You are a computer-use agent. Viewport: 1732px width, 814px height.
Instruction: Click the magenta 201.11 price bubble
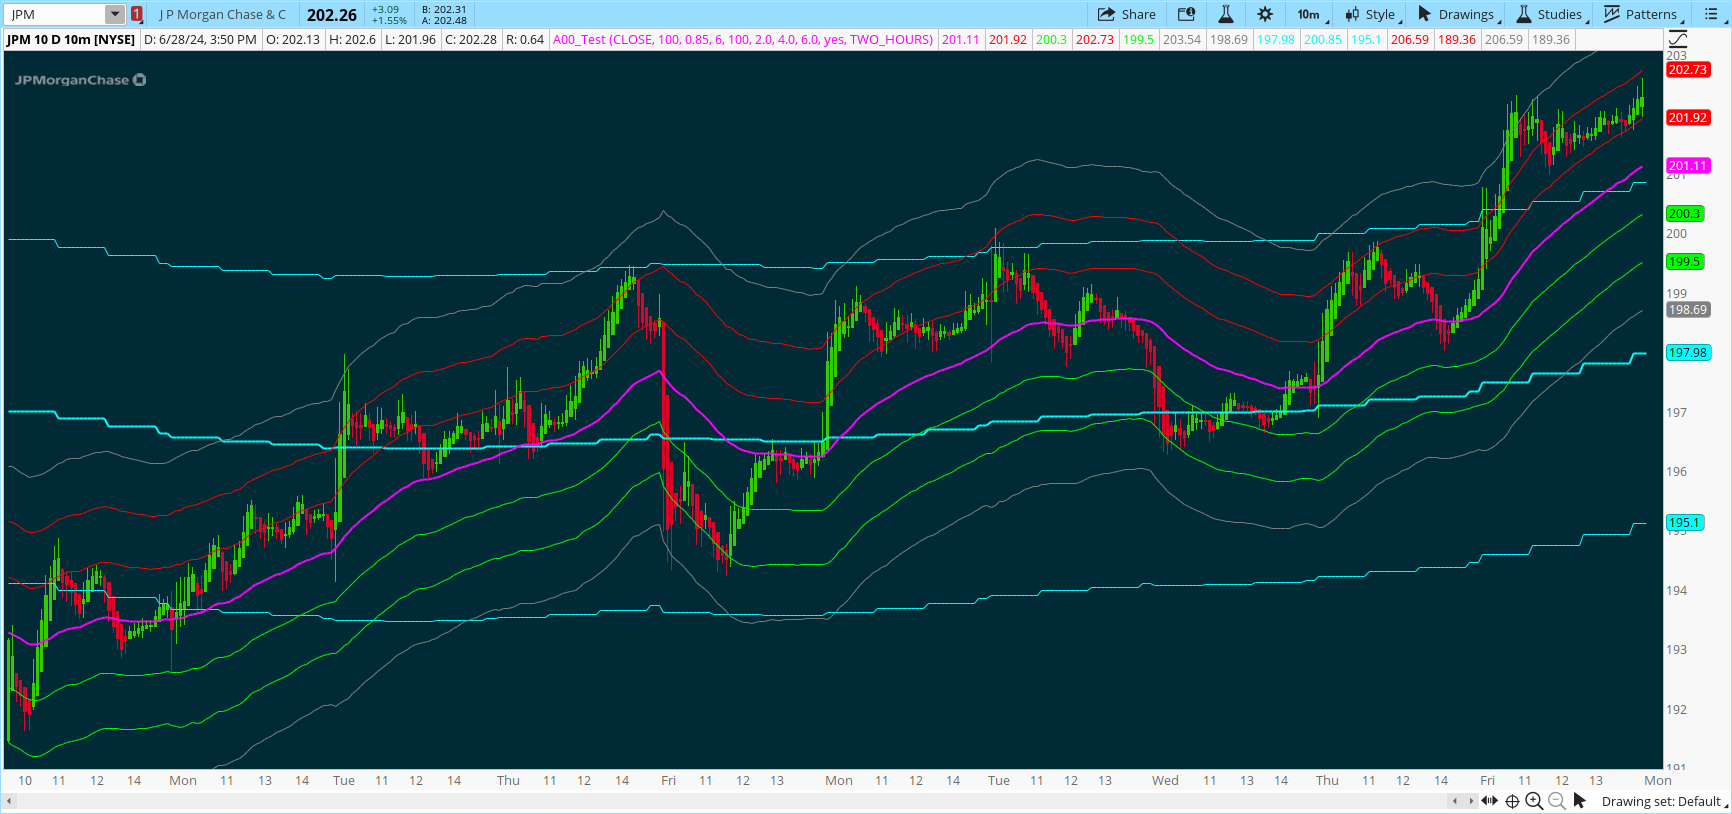1688,166
